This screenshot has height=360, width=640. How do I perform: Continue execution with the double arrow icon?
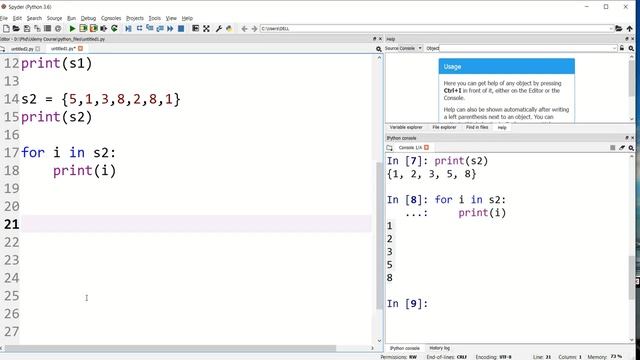(x=170, y=29)
